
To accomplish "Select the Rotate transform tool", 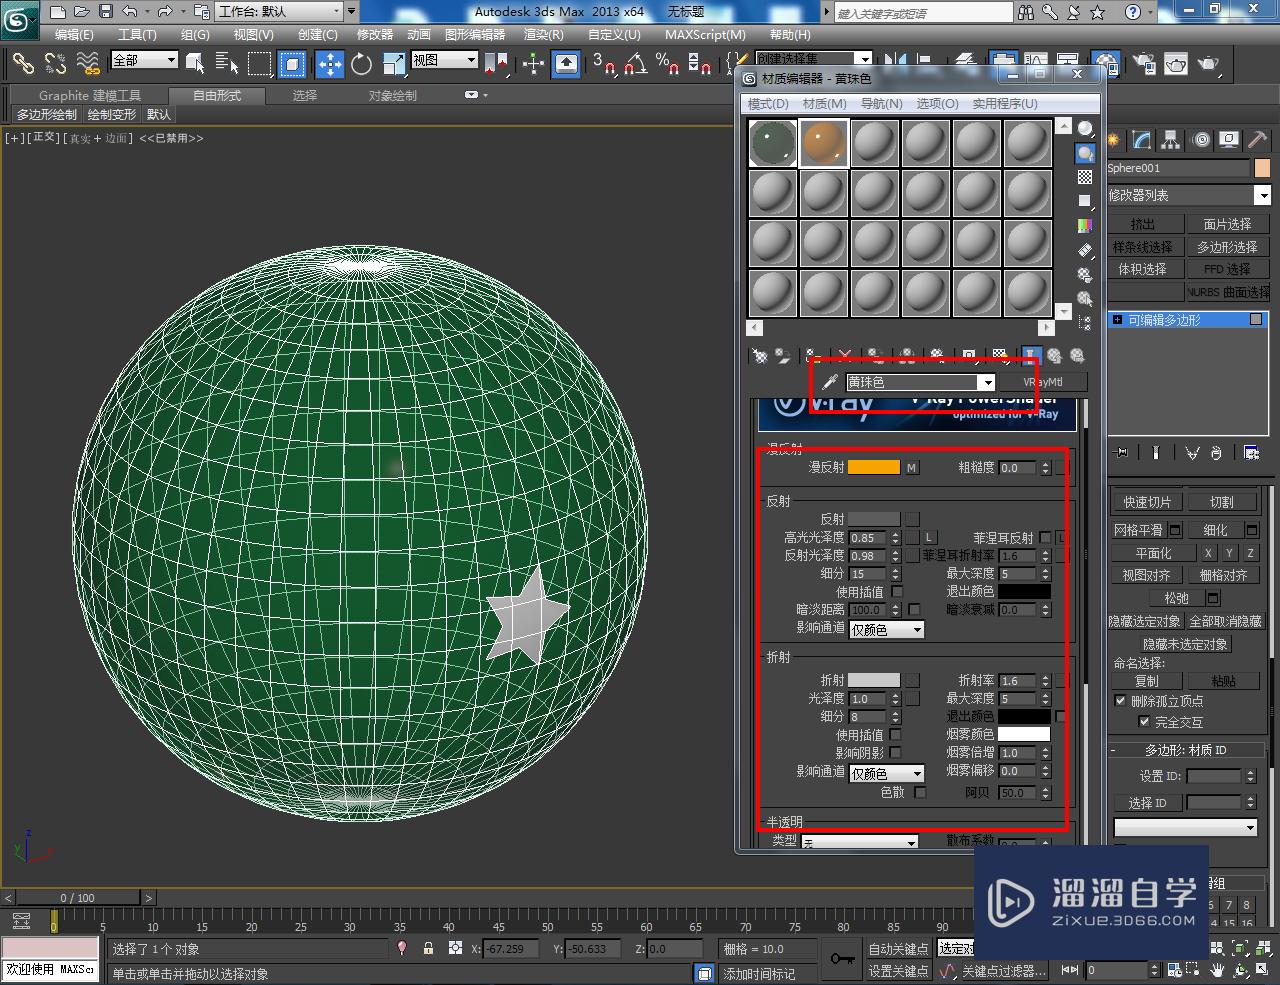I will point(361,65).
